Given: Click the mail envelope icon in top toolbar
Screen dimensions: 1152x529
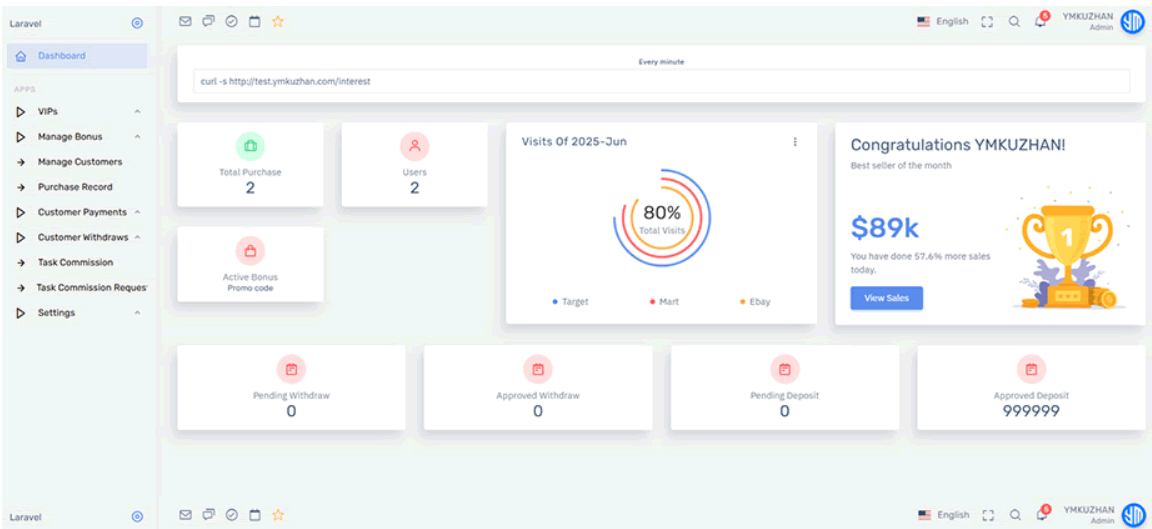Looking at the screenshot, I should [x=185, y=21].
